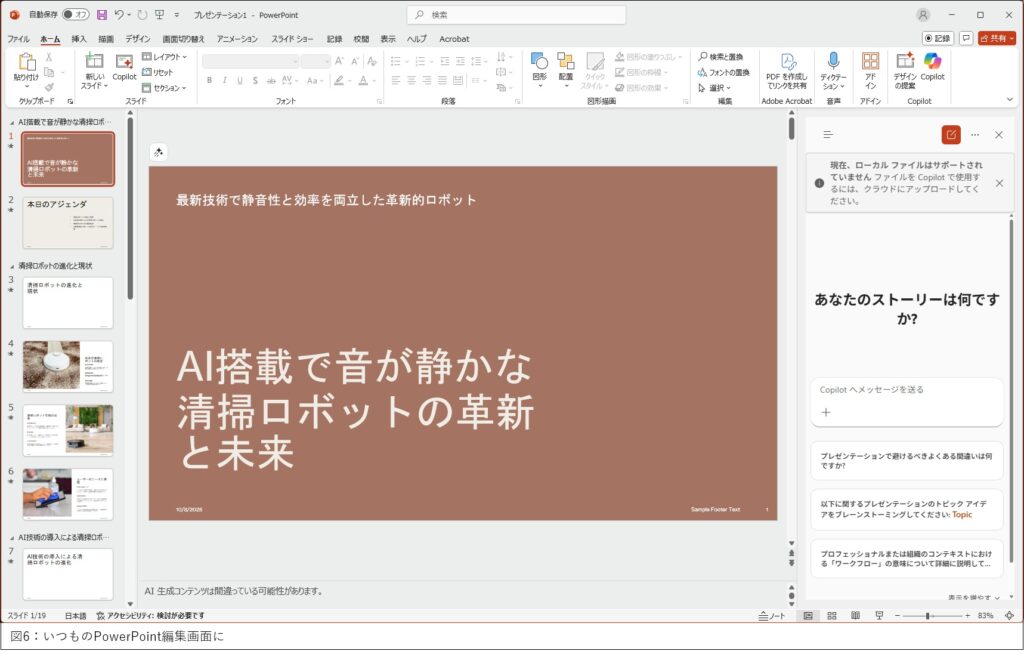Expand the レイアウト layout dropdown
The image size is (1024, 651).
pos(164,57)
